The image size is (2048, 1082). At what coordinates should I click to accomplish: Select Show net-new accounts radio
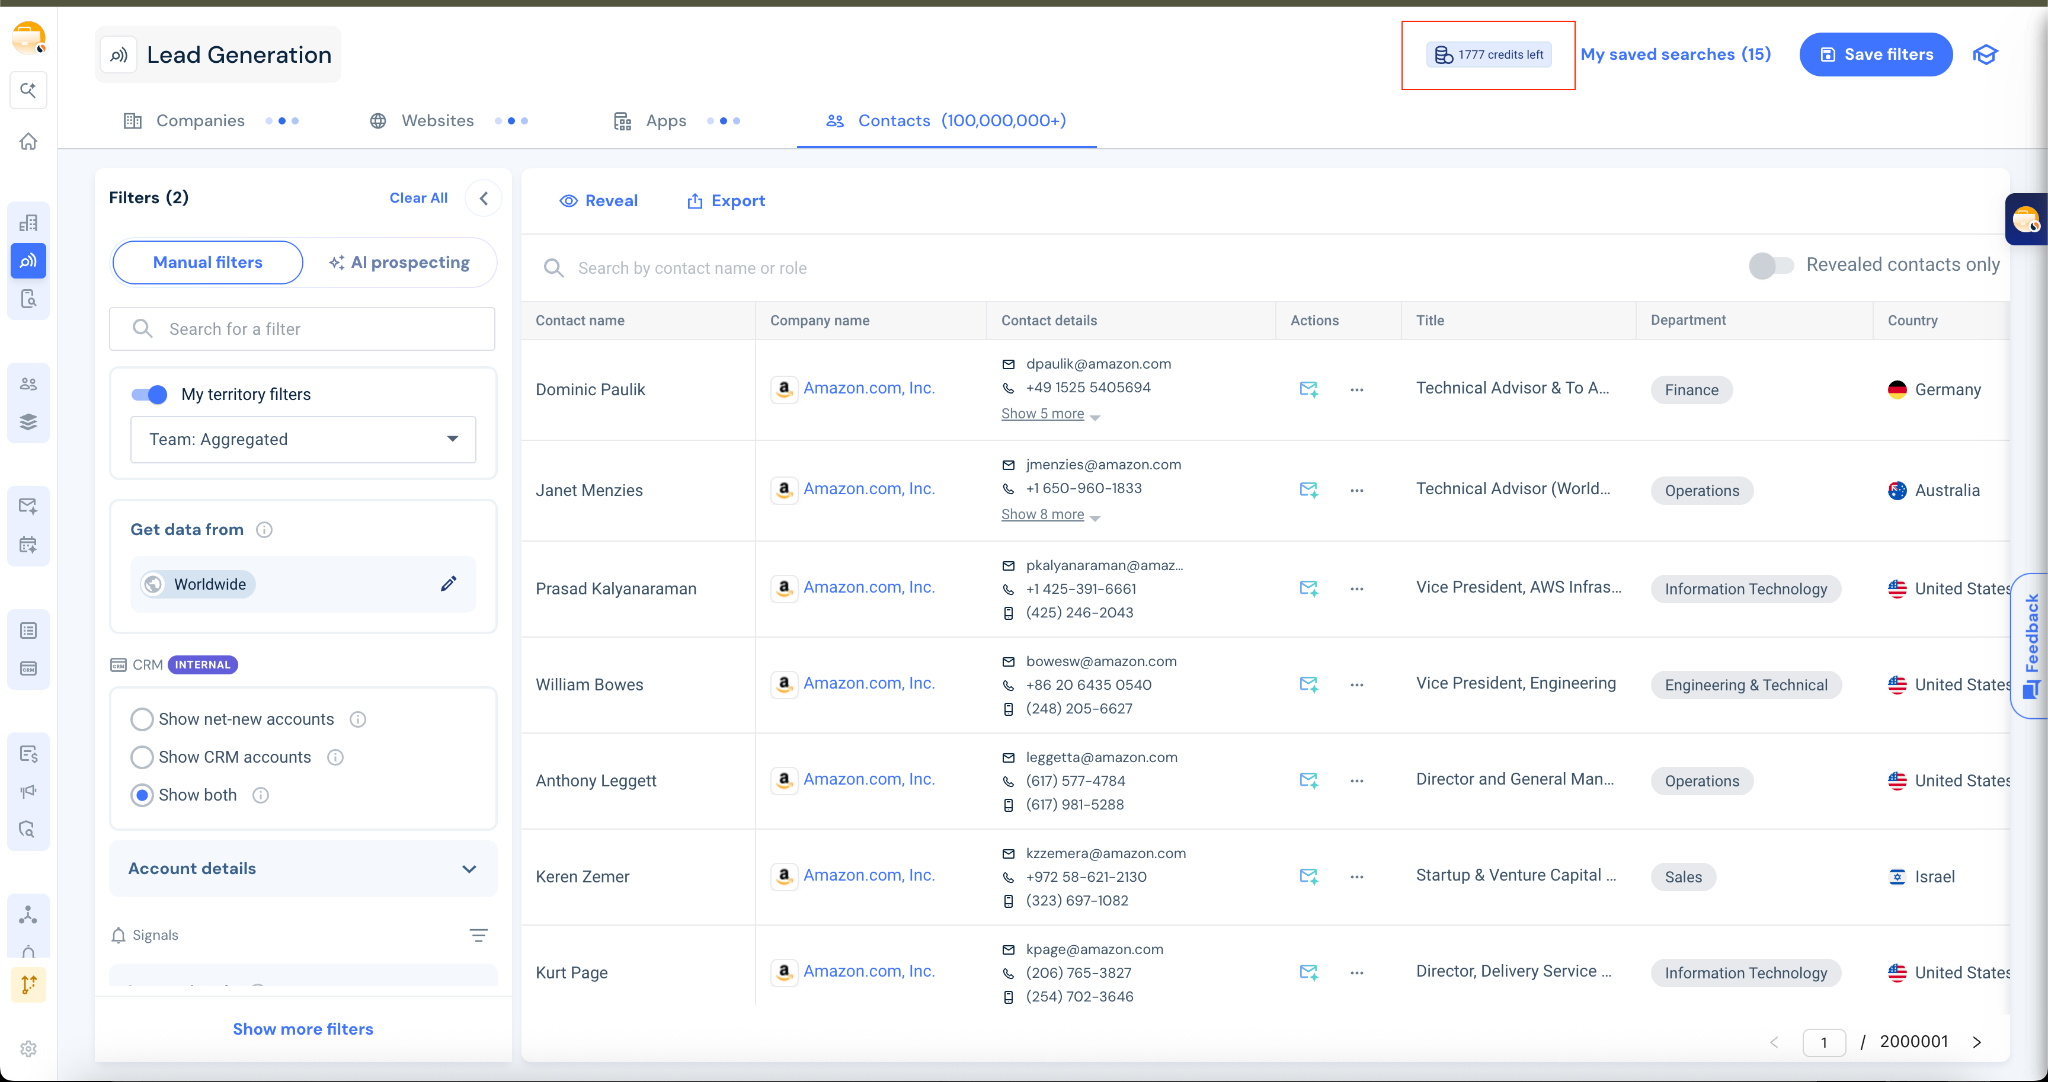click(x=142, y=719)
